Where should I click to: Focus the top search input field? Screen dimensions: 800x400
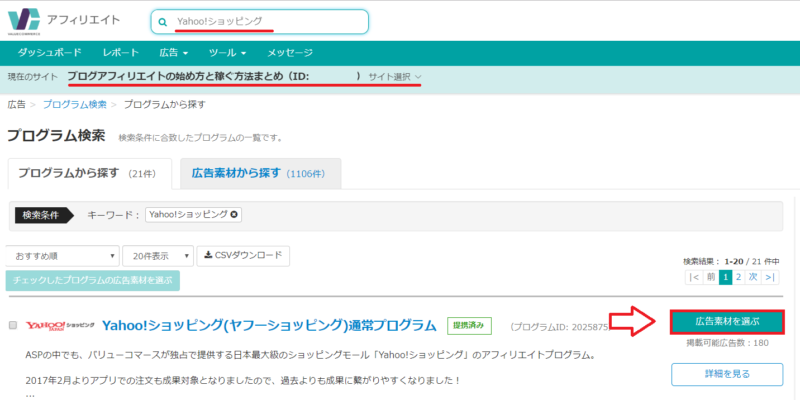click(x=259, y=22)
